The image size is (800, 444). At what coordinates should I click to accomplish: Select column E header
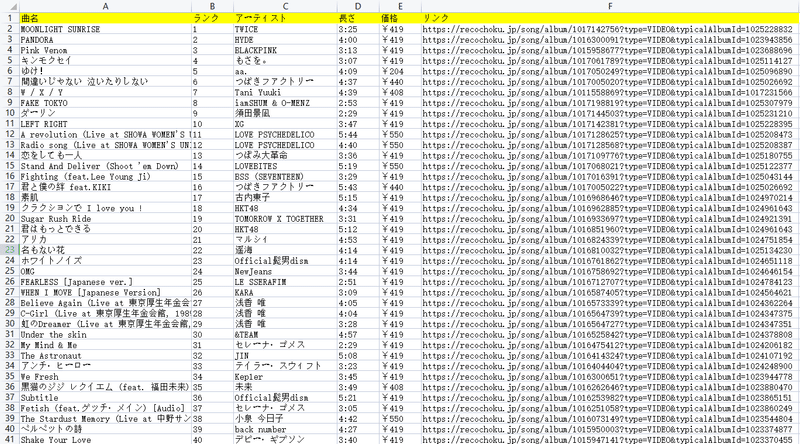pyautogui.click(x=401, y=6)
